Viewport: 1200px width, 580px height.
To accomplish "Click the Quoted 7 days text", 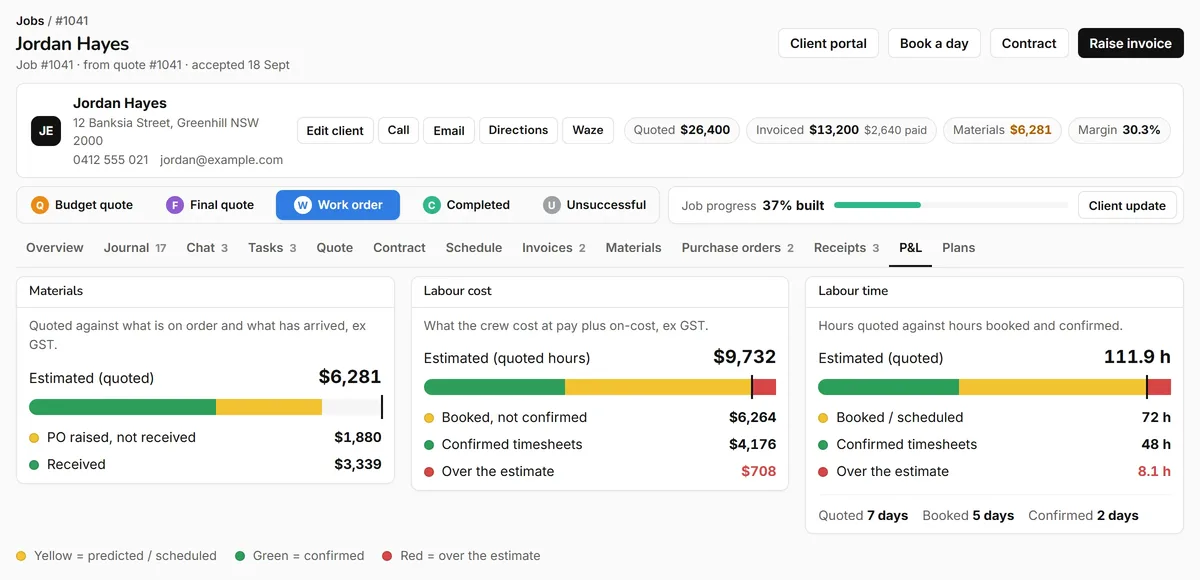I will click(863, 516).
